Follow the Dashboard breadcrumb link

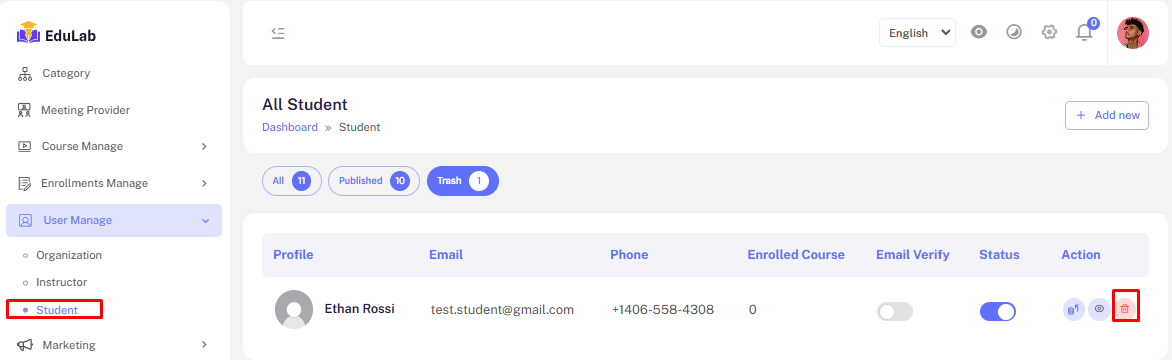point(290,127)
